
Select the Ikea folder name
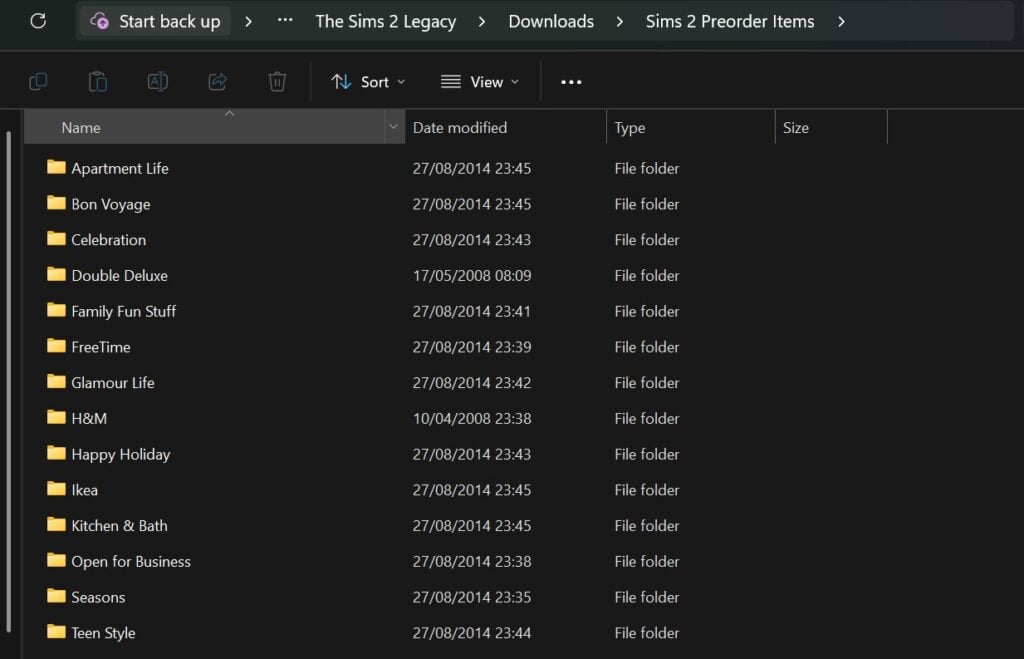[84, 490]
